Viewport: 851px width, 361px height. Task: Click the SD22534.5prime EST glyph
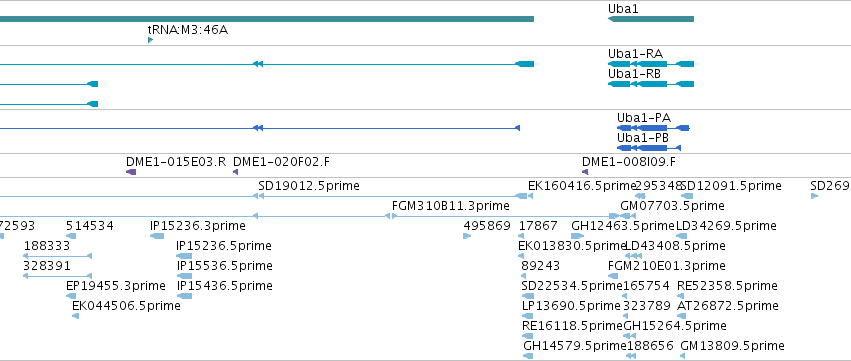click(x=528, y=296)
